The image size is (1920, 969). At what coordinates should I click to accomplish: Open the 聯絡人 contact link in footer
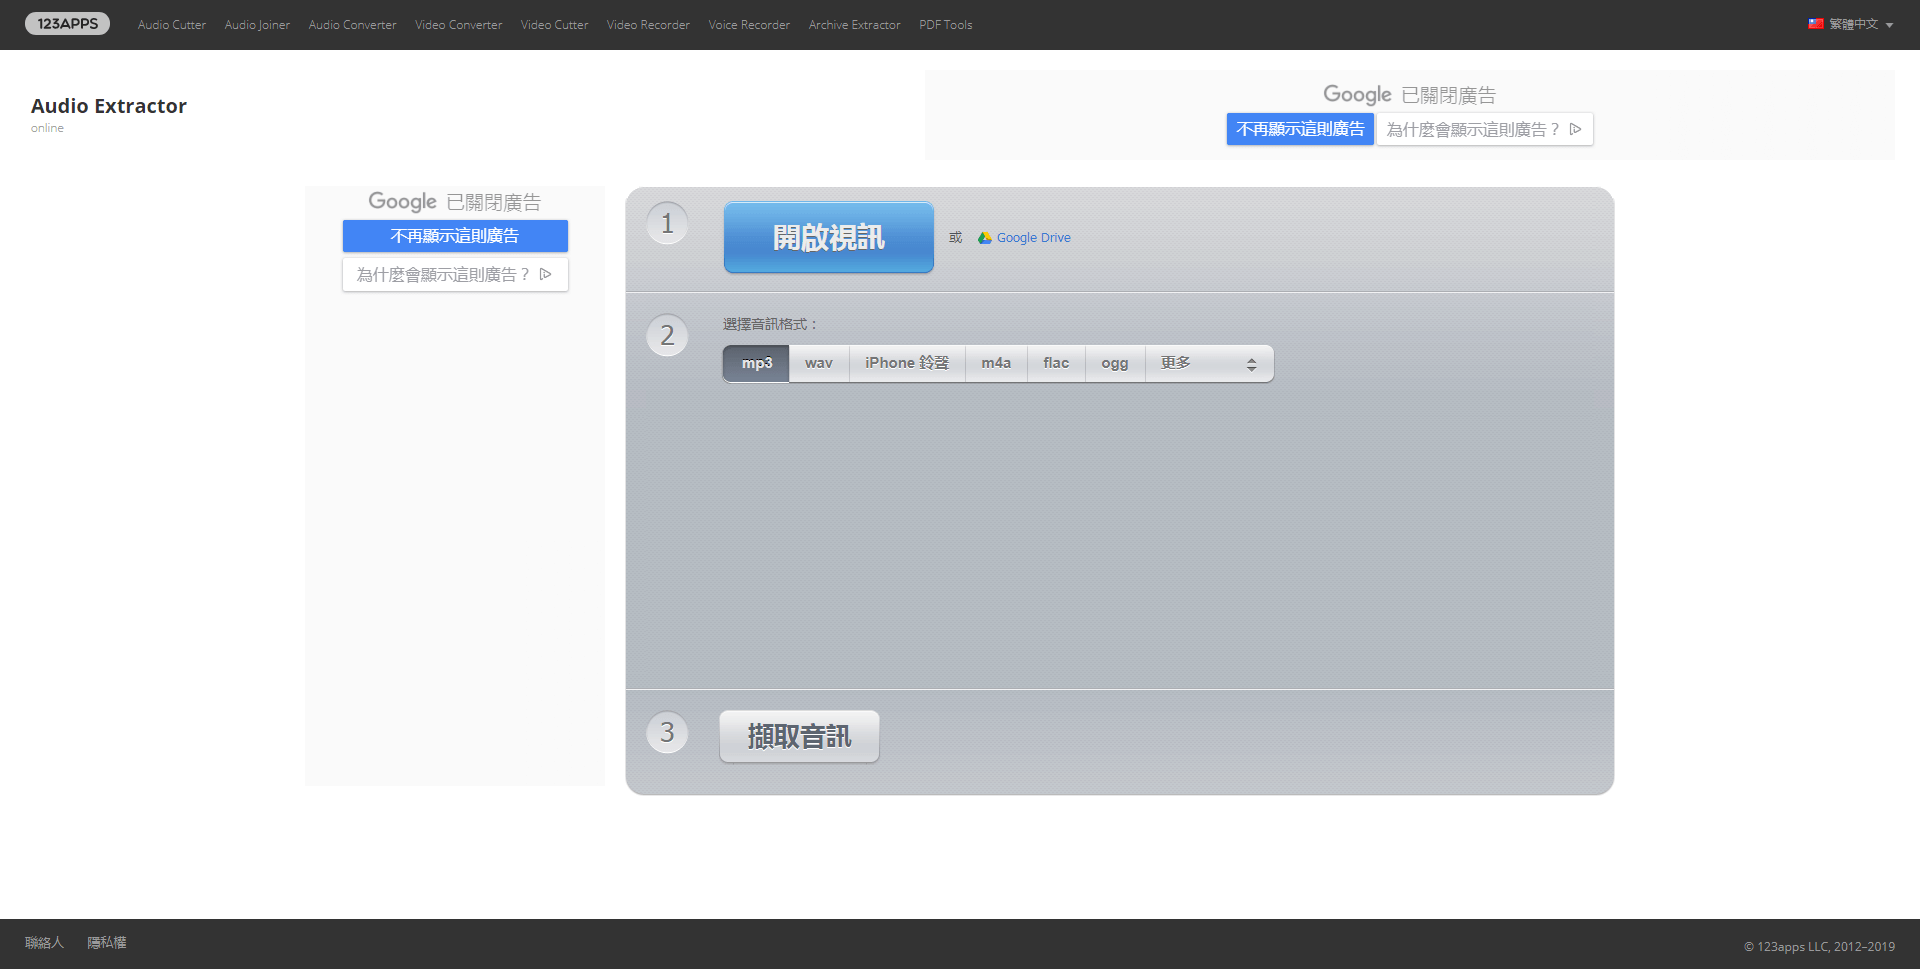[44, 943]
